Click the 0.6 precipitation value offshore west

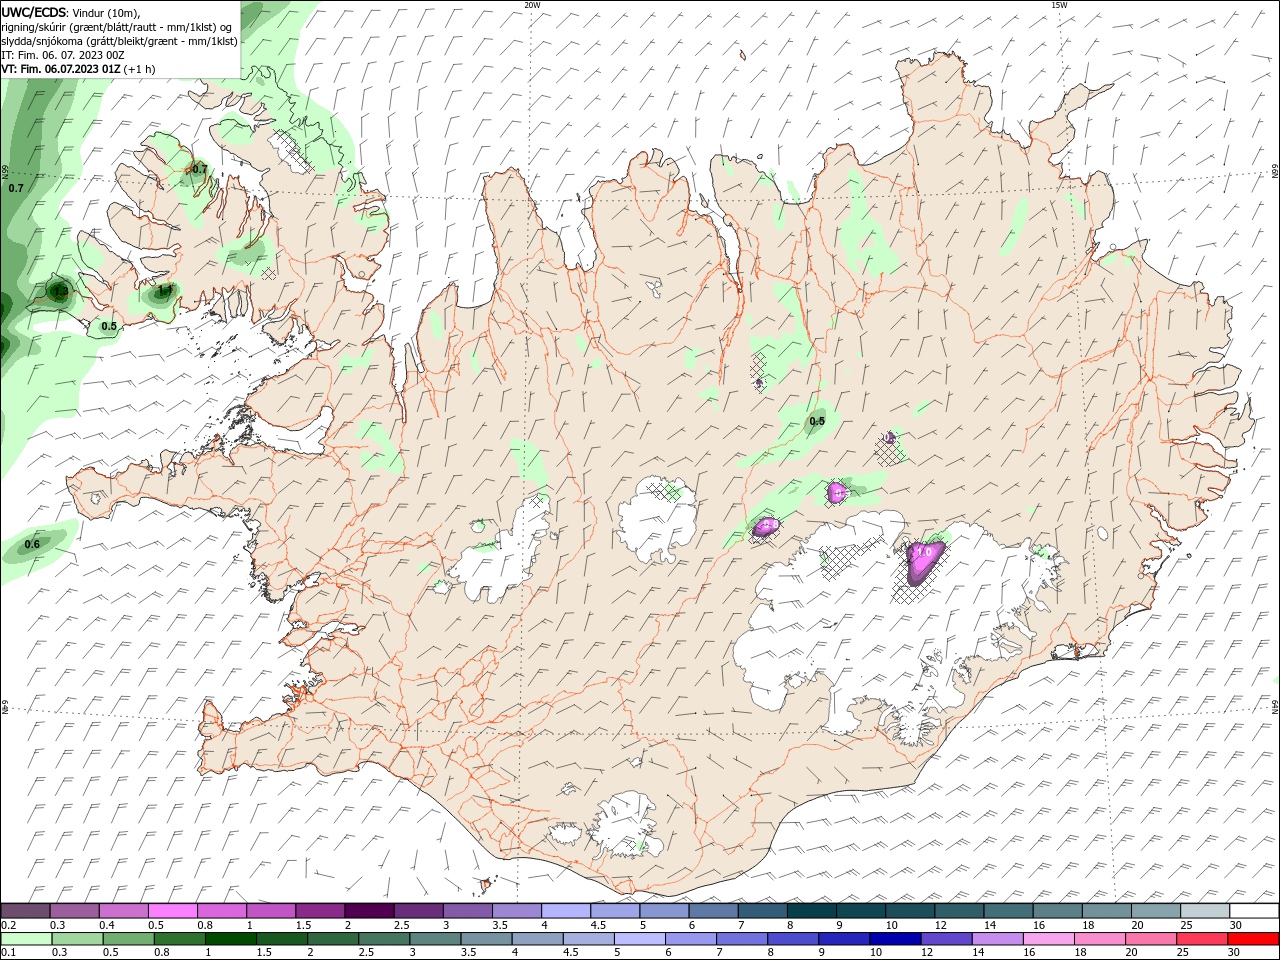tap(32, 544)
